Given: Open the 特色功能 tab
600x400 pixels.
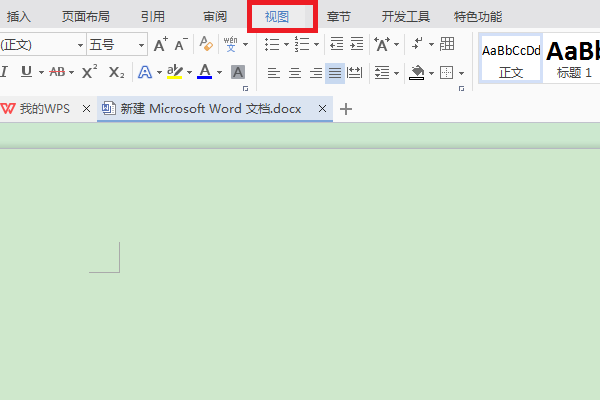Looking at the screenshot, I should click(478, 16).
